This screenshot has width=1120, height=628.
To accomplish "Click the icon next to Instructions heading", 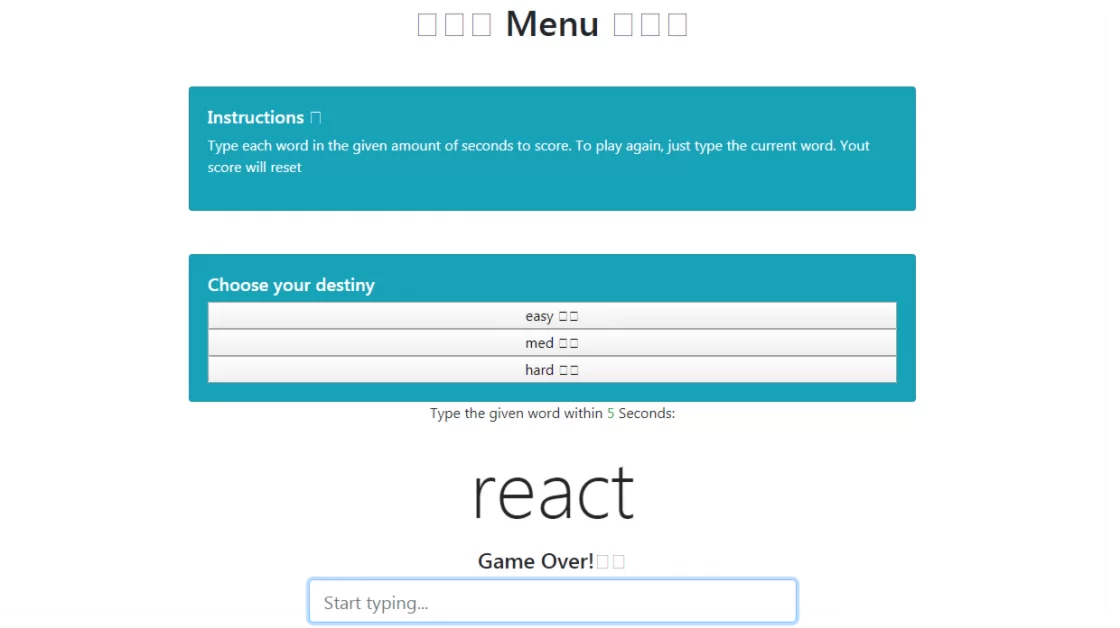I will tap(316, 118).
